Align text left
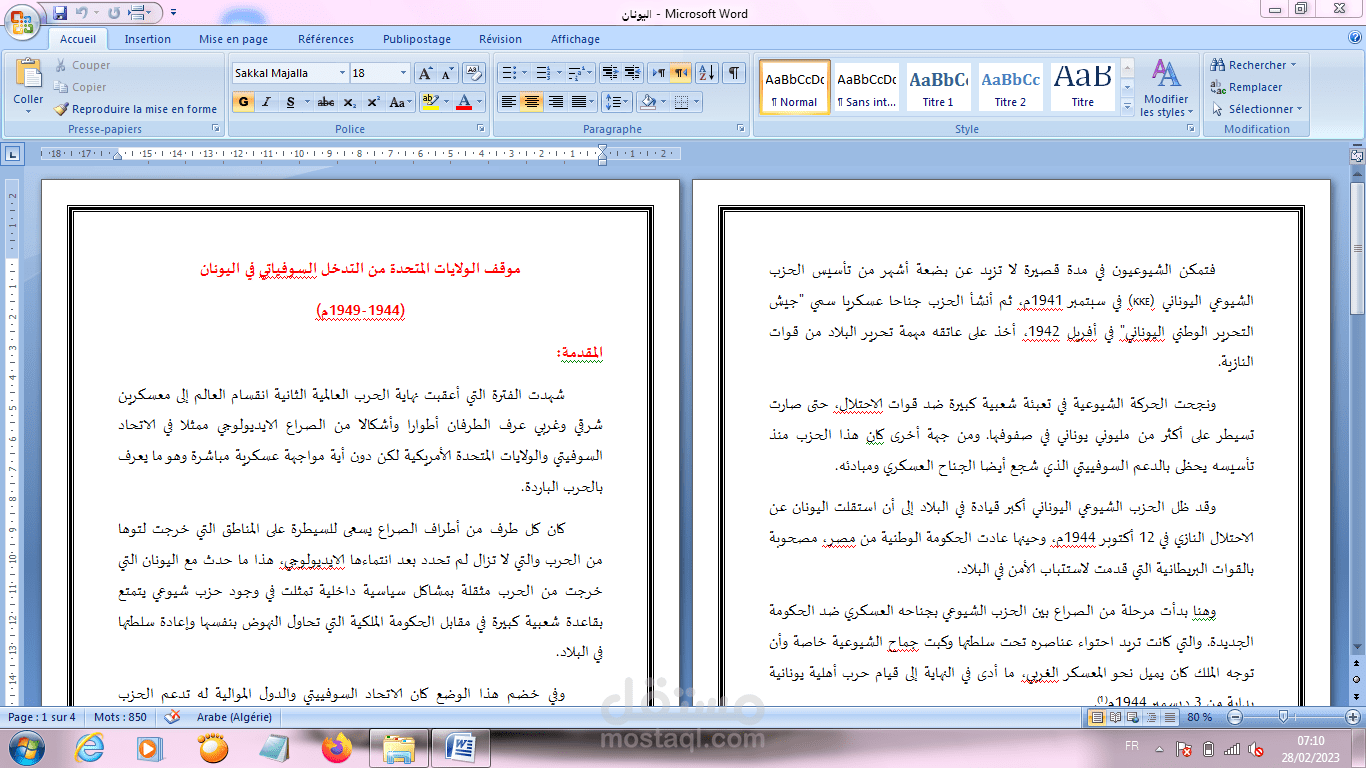The height and width of the screenshot is (768, 1366). click(x=509, y=102)
